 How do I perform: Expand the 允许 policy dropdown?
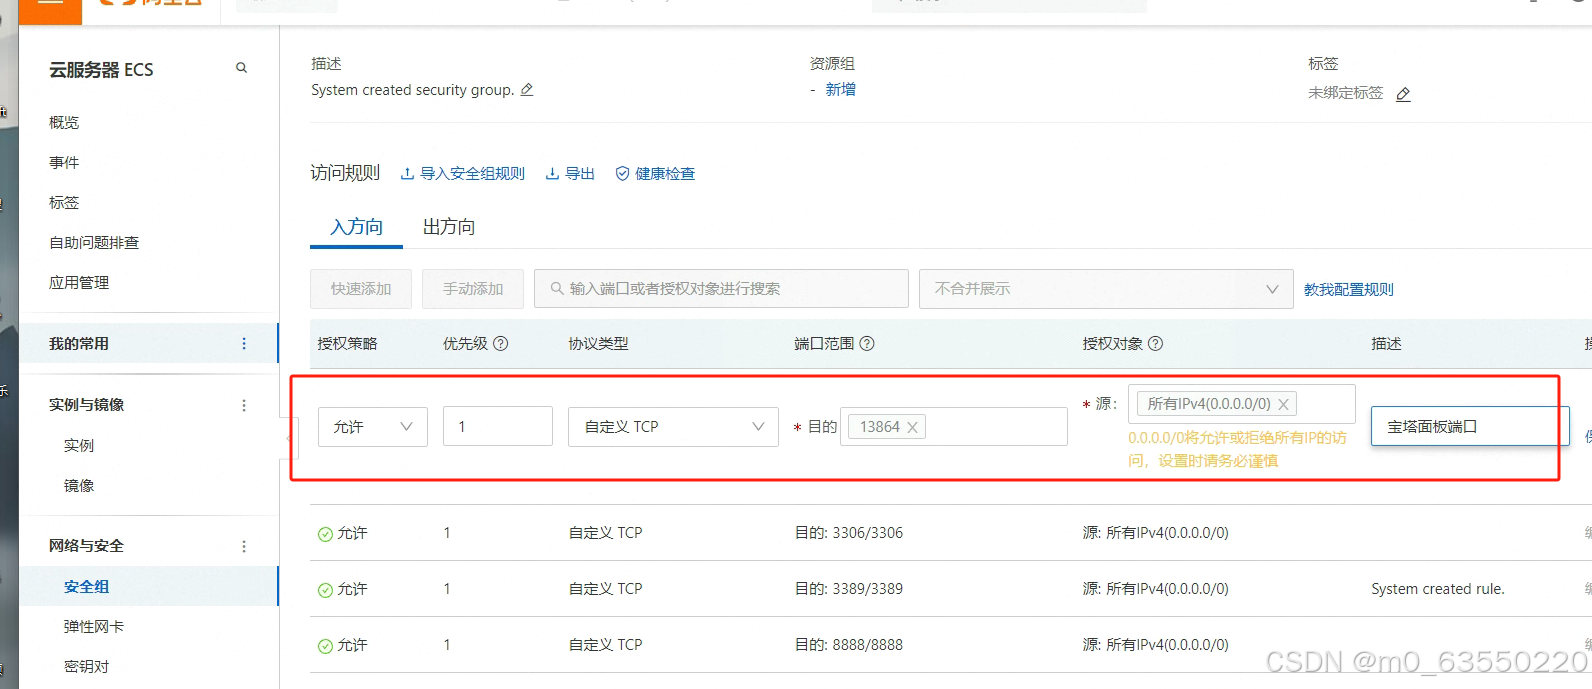click(x=372, y=427)
